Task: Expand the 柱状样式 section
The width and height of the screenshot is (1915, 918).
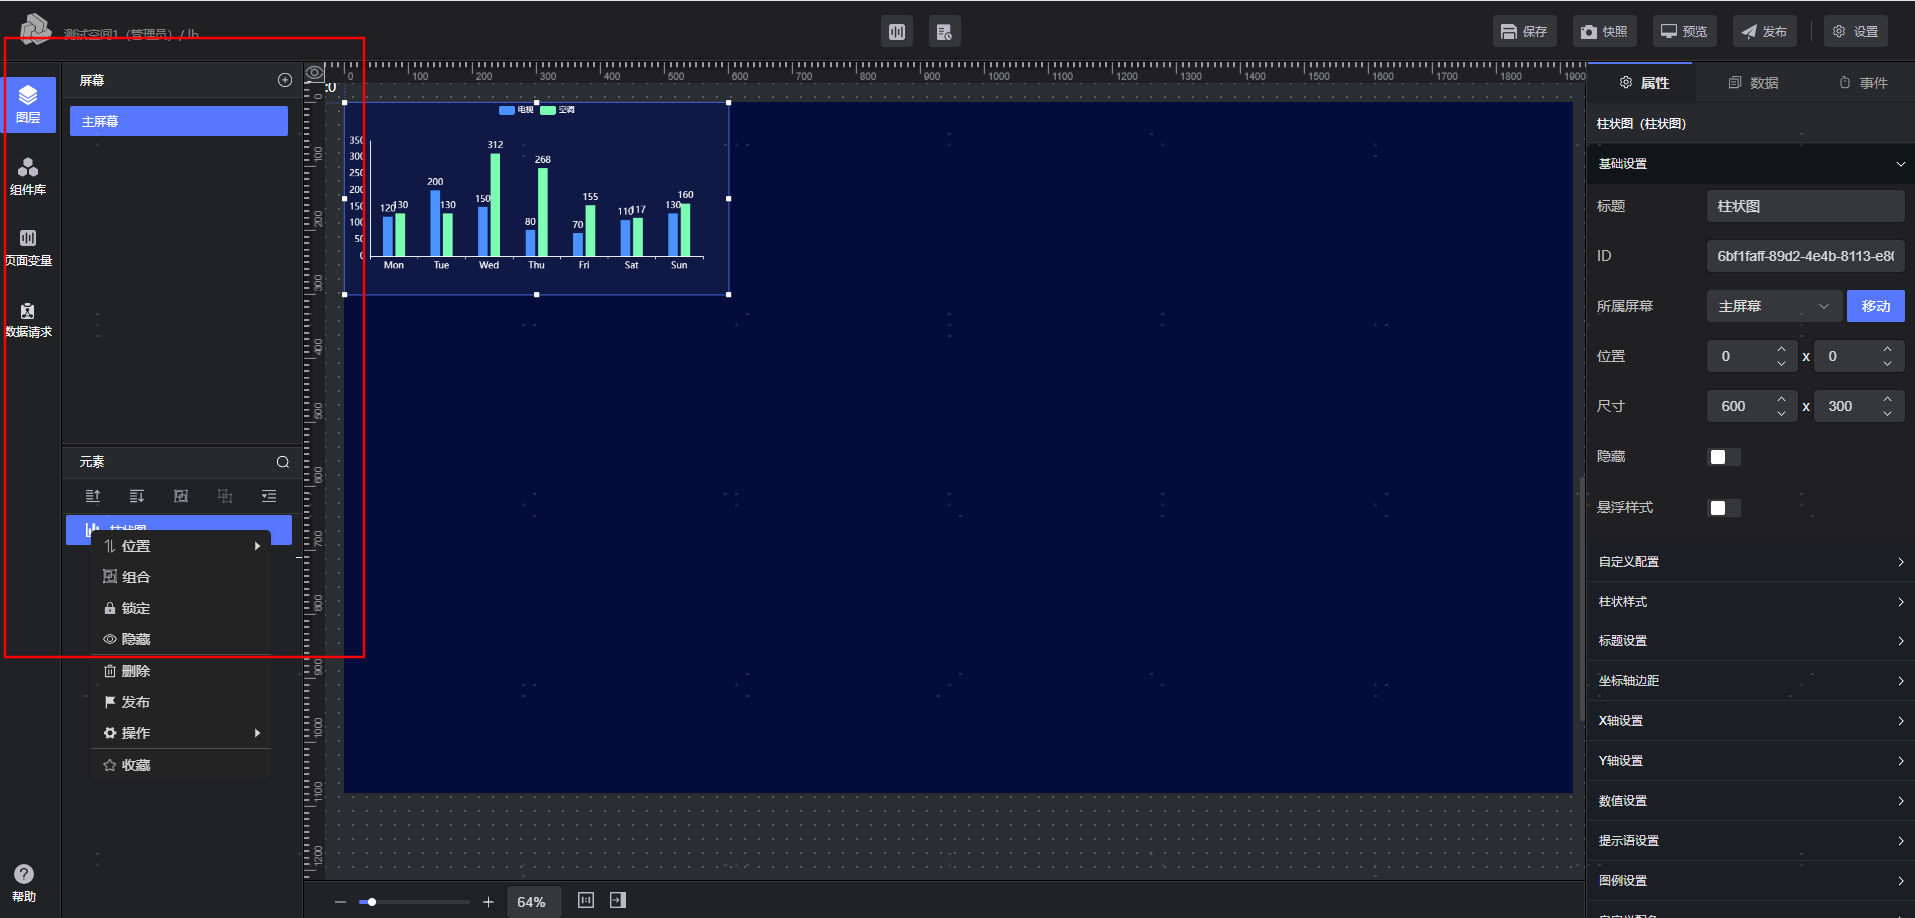Action: coord(1750,602)
